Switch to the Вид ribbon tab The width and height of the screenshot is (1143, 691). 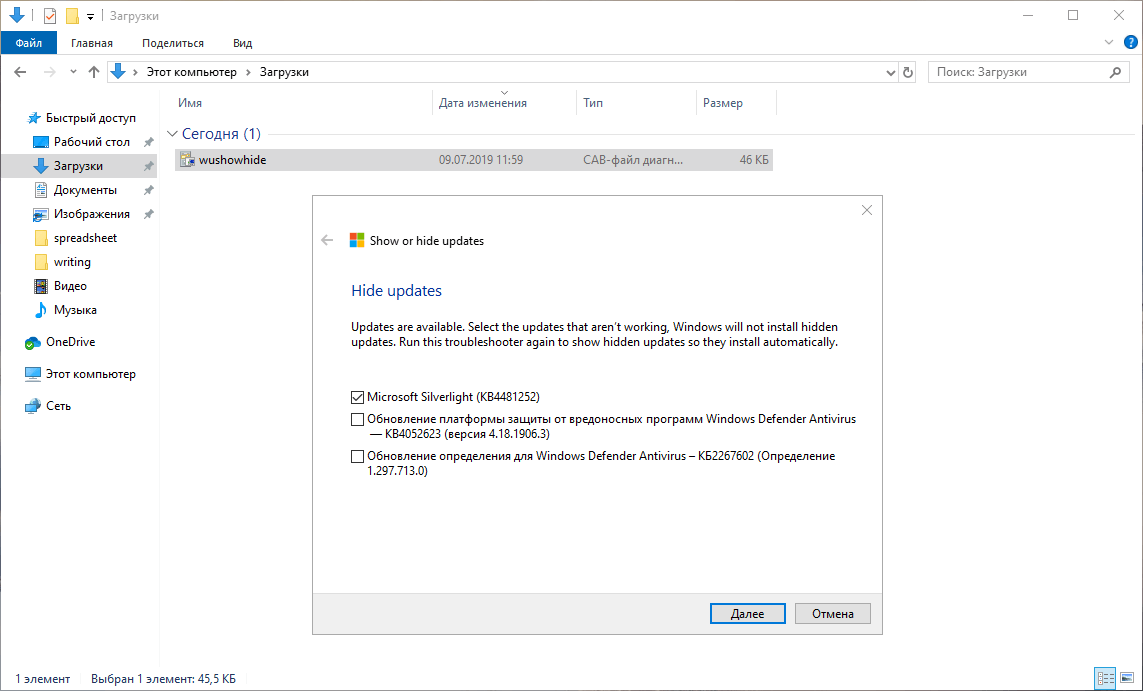pyautogui.click(x=242, y=42)
